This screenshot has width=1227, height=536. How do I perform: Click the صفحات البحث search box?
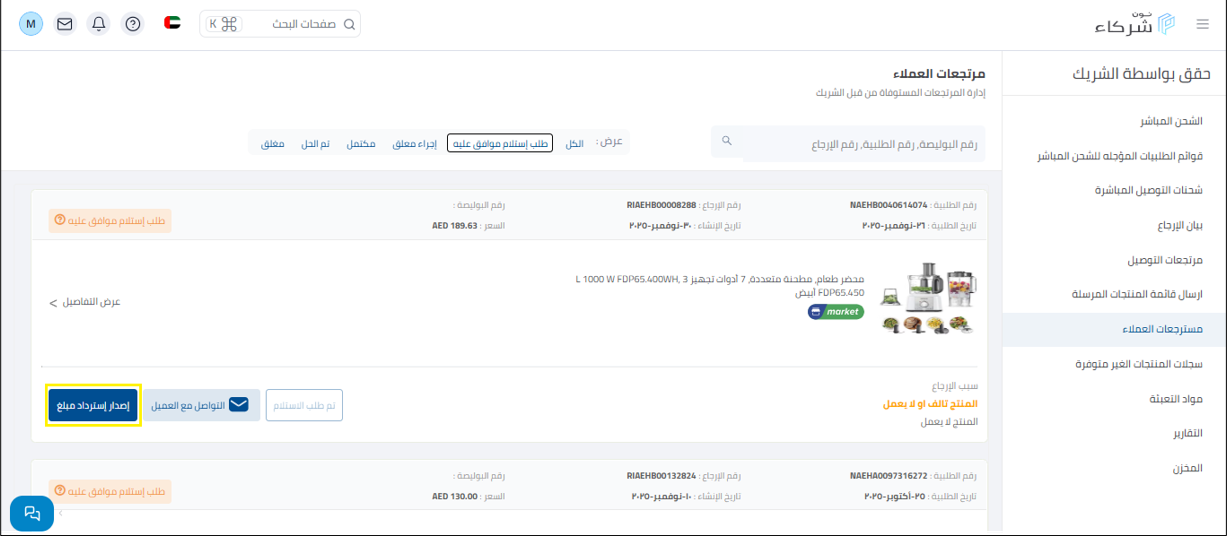coord(280,24)
